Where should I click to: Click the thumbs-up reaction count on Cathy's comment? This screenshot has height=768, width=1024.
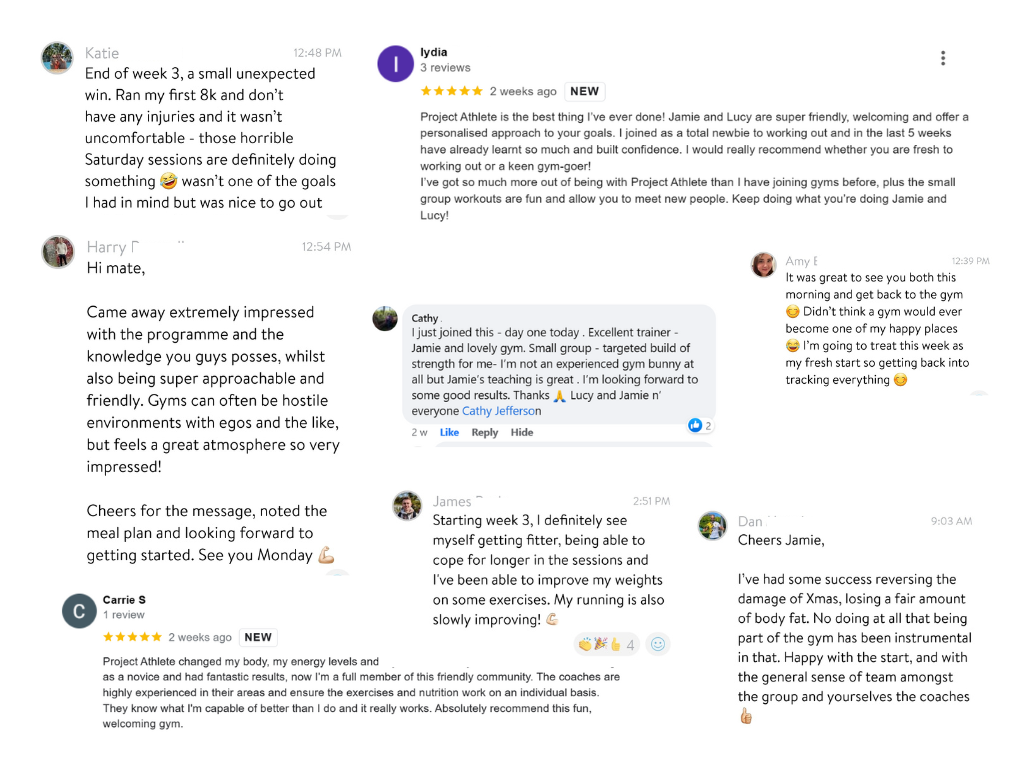click(700, 425)
